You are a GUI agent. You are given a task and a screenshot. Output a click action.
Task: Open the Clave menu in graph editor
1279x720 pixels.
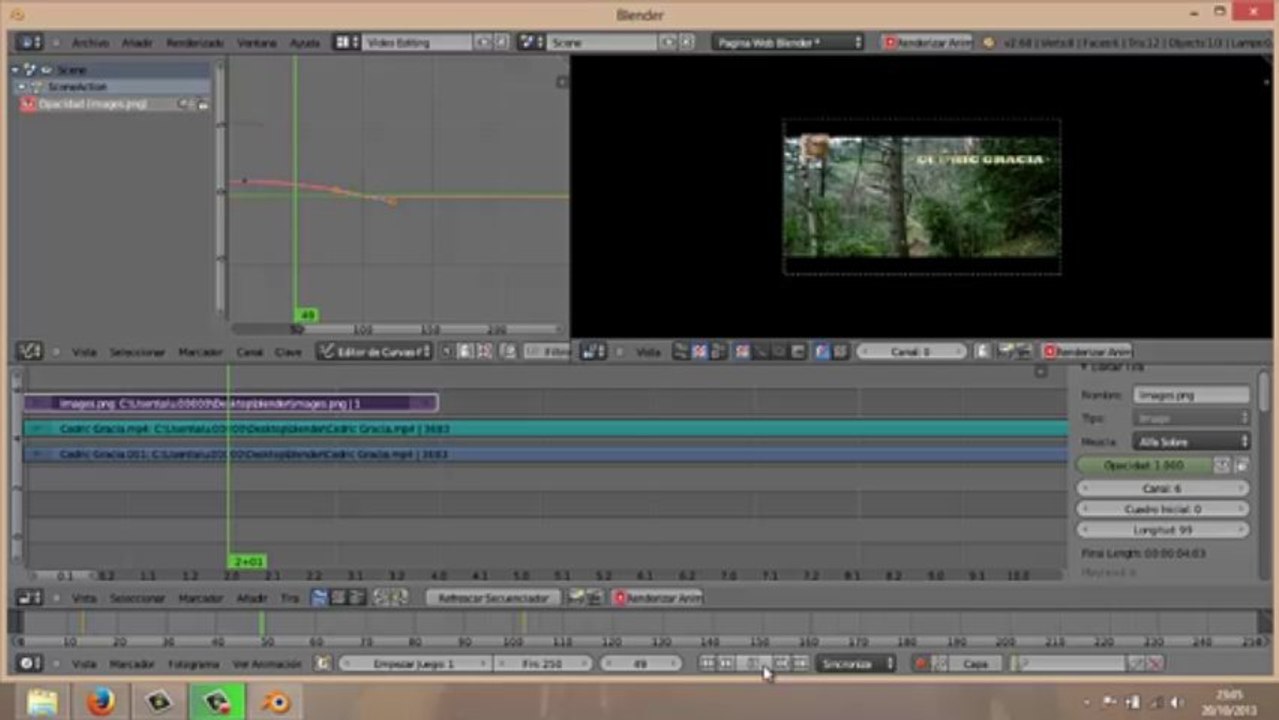(x=288, y=352)
